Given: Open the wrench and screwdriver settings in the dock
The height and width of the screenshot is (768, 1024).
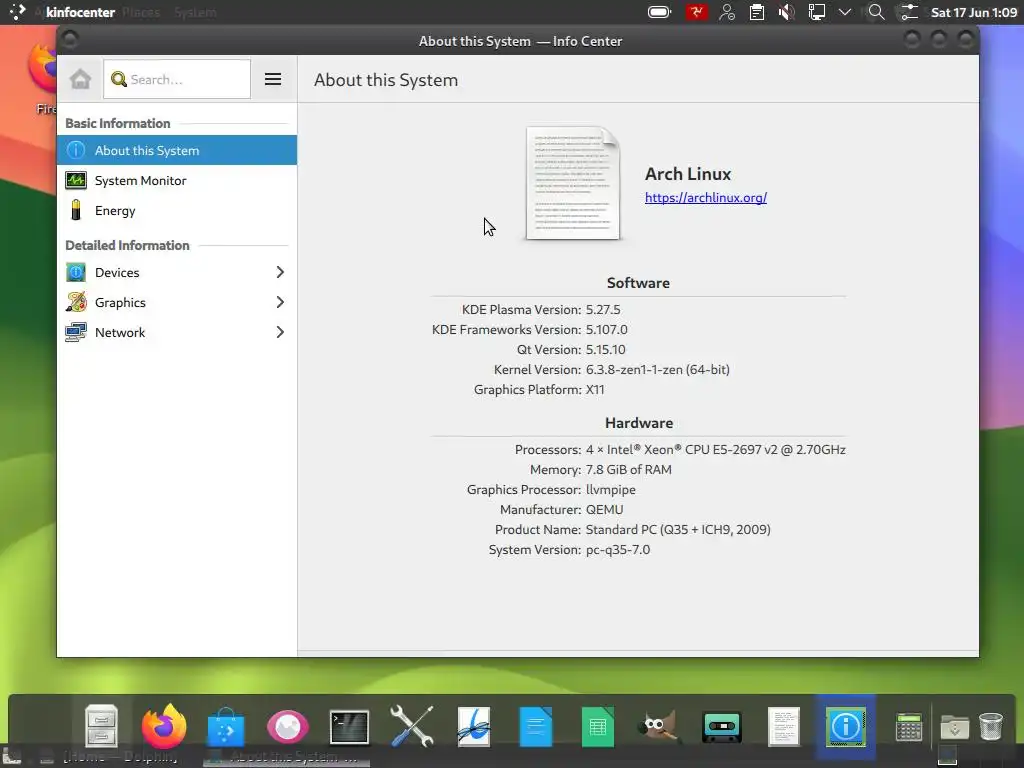Looking at the screenshot, I should point(411,726).
